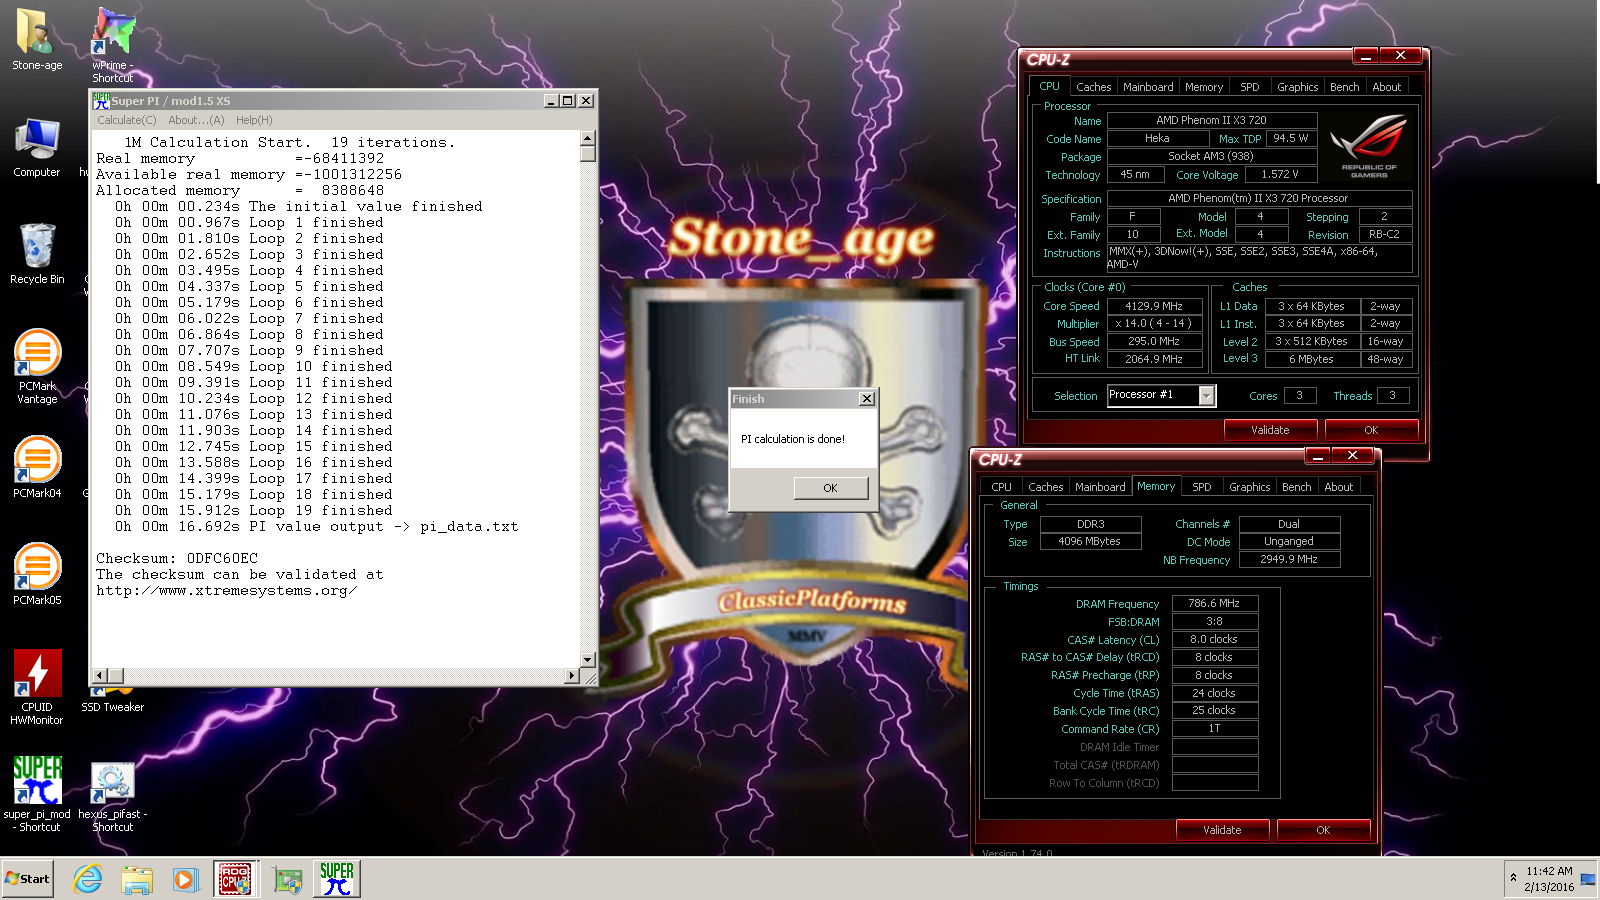Open the Computer desktop icon
Screen dimensions: 1600x900
[x=37, y=147]
